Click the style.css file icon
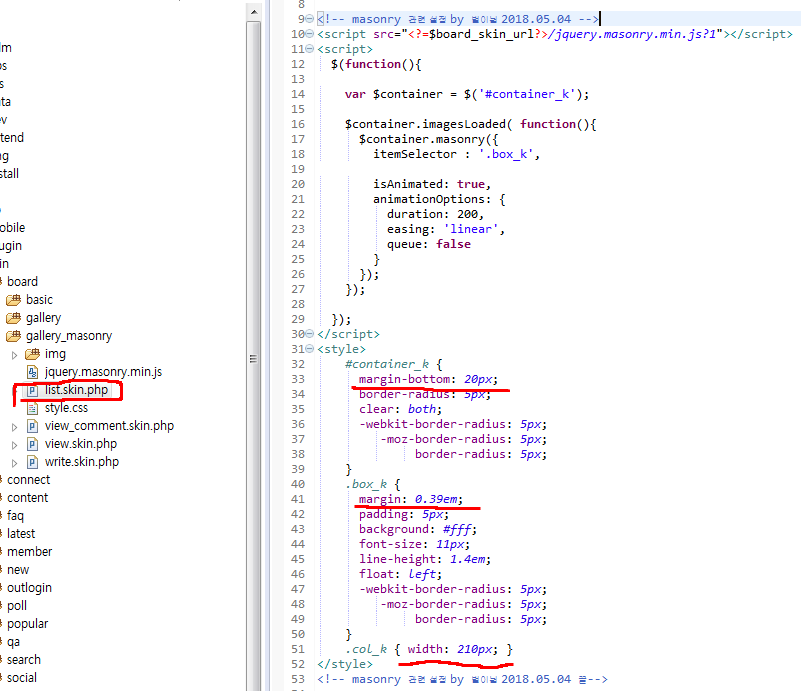 [32, 408]
